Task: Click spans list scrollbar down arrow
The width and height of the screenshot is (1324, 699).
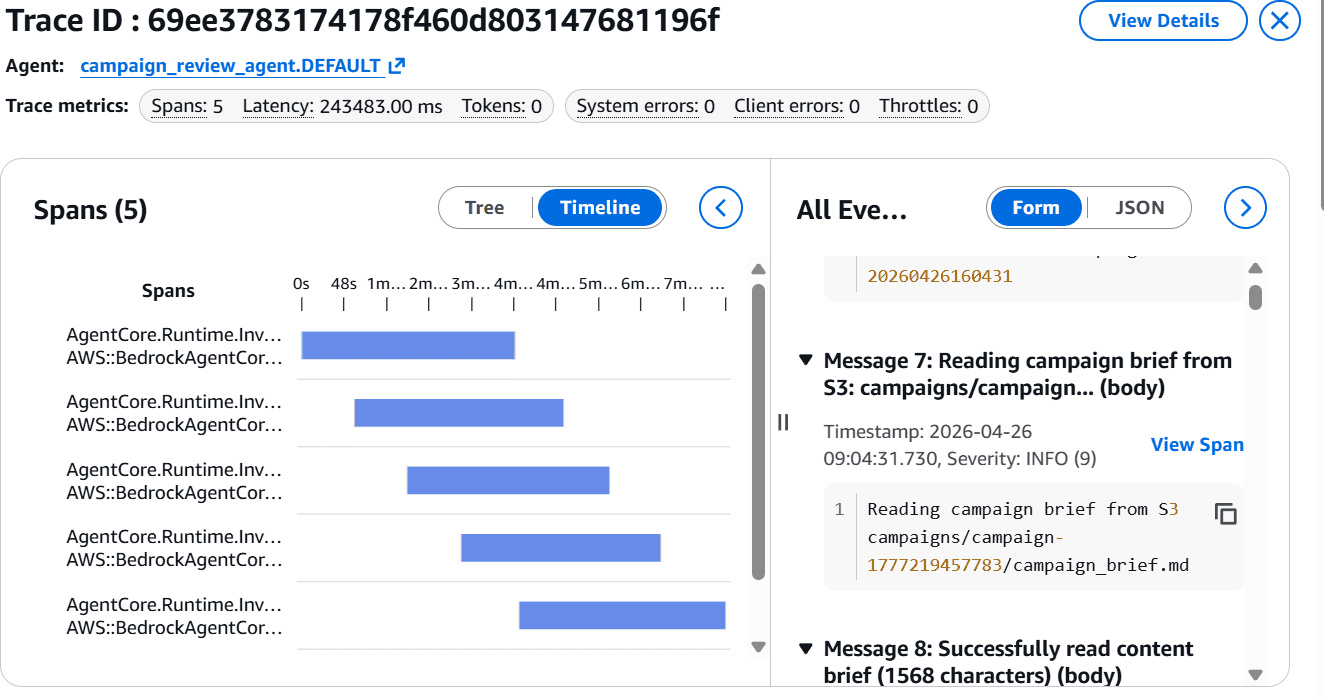Action: point(758,647)
